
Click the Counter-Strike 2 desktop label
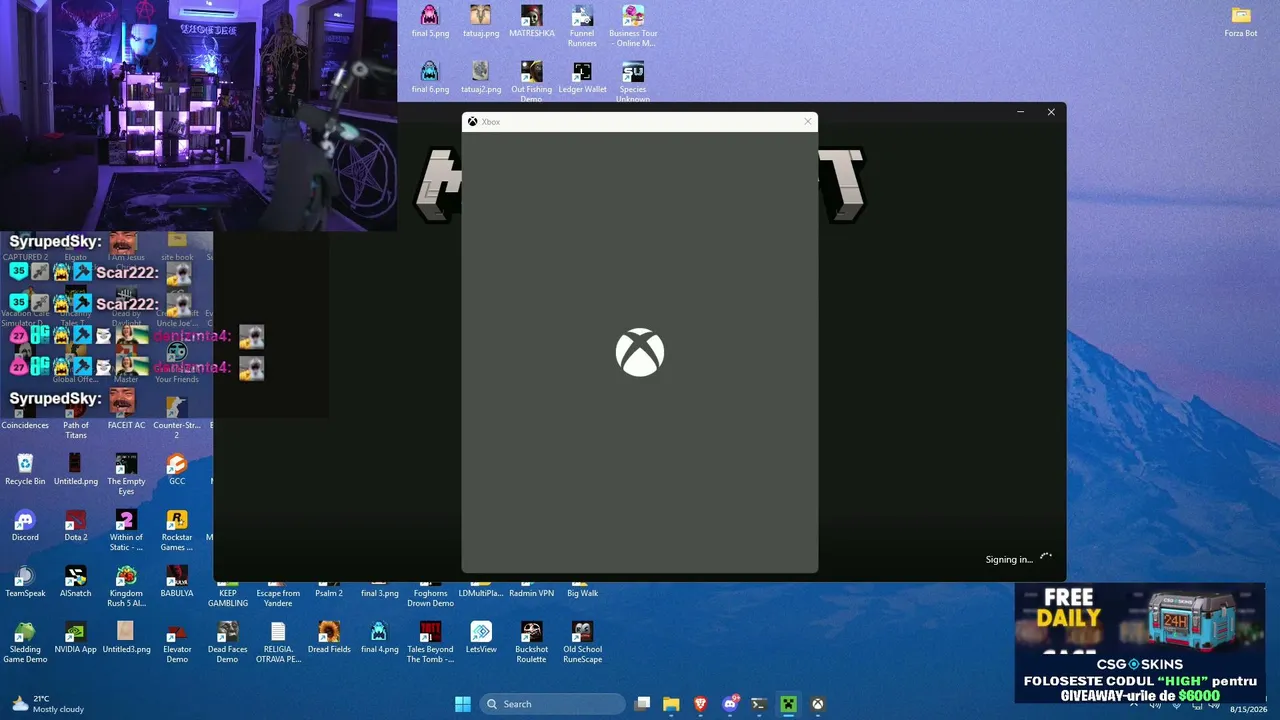(177, 430)
